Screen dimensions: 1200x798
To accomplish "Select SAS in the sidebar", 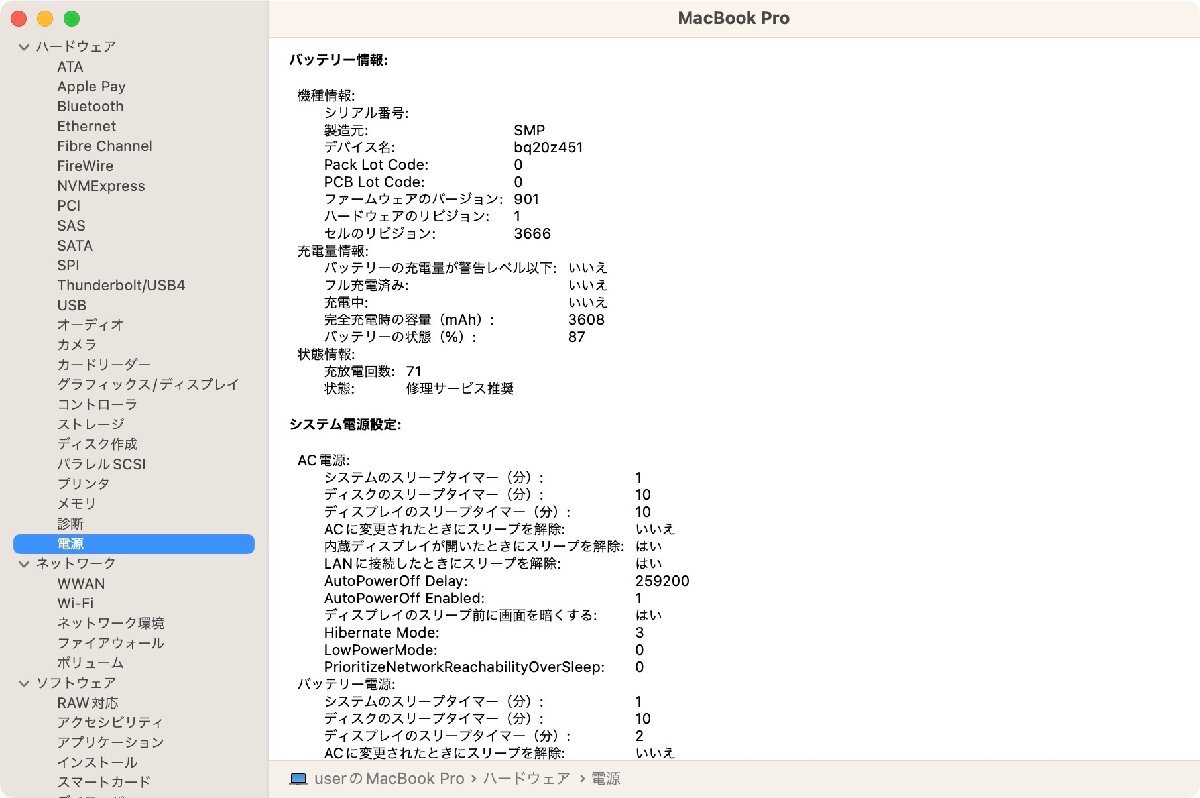I will [x=71, y=226].
